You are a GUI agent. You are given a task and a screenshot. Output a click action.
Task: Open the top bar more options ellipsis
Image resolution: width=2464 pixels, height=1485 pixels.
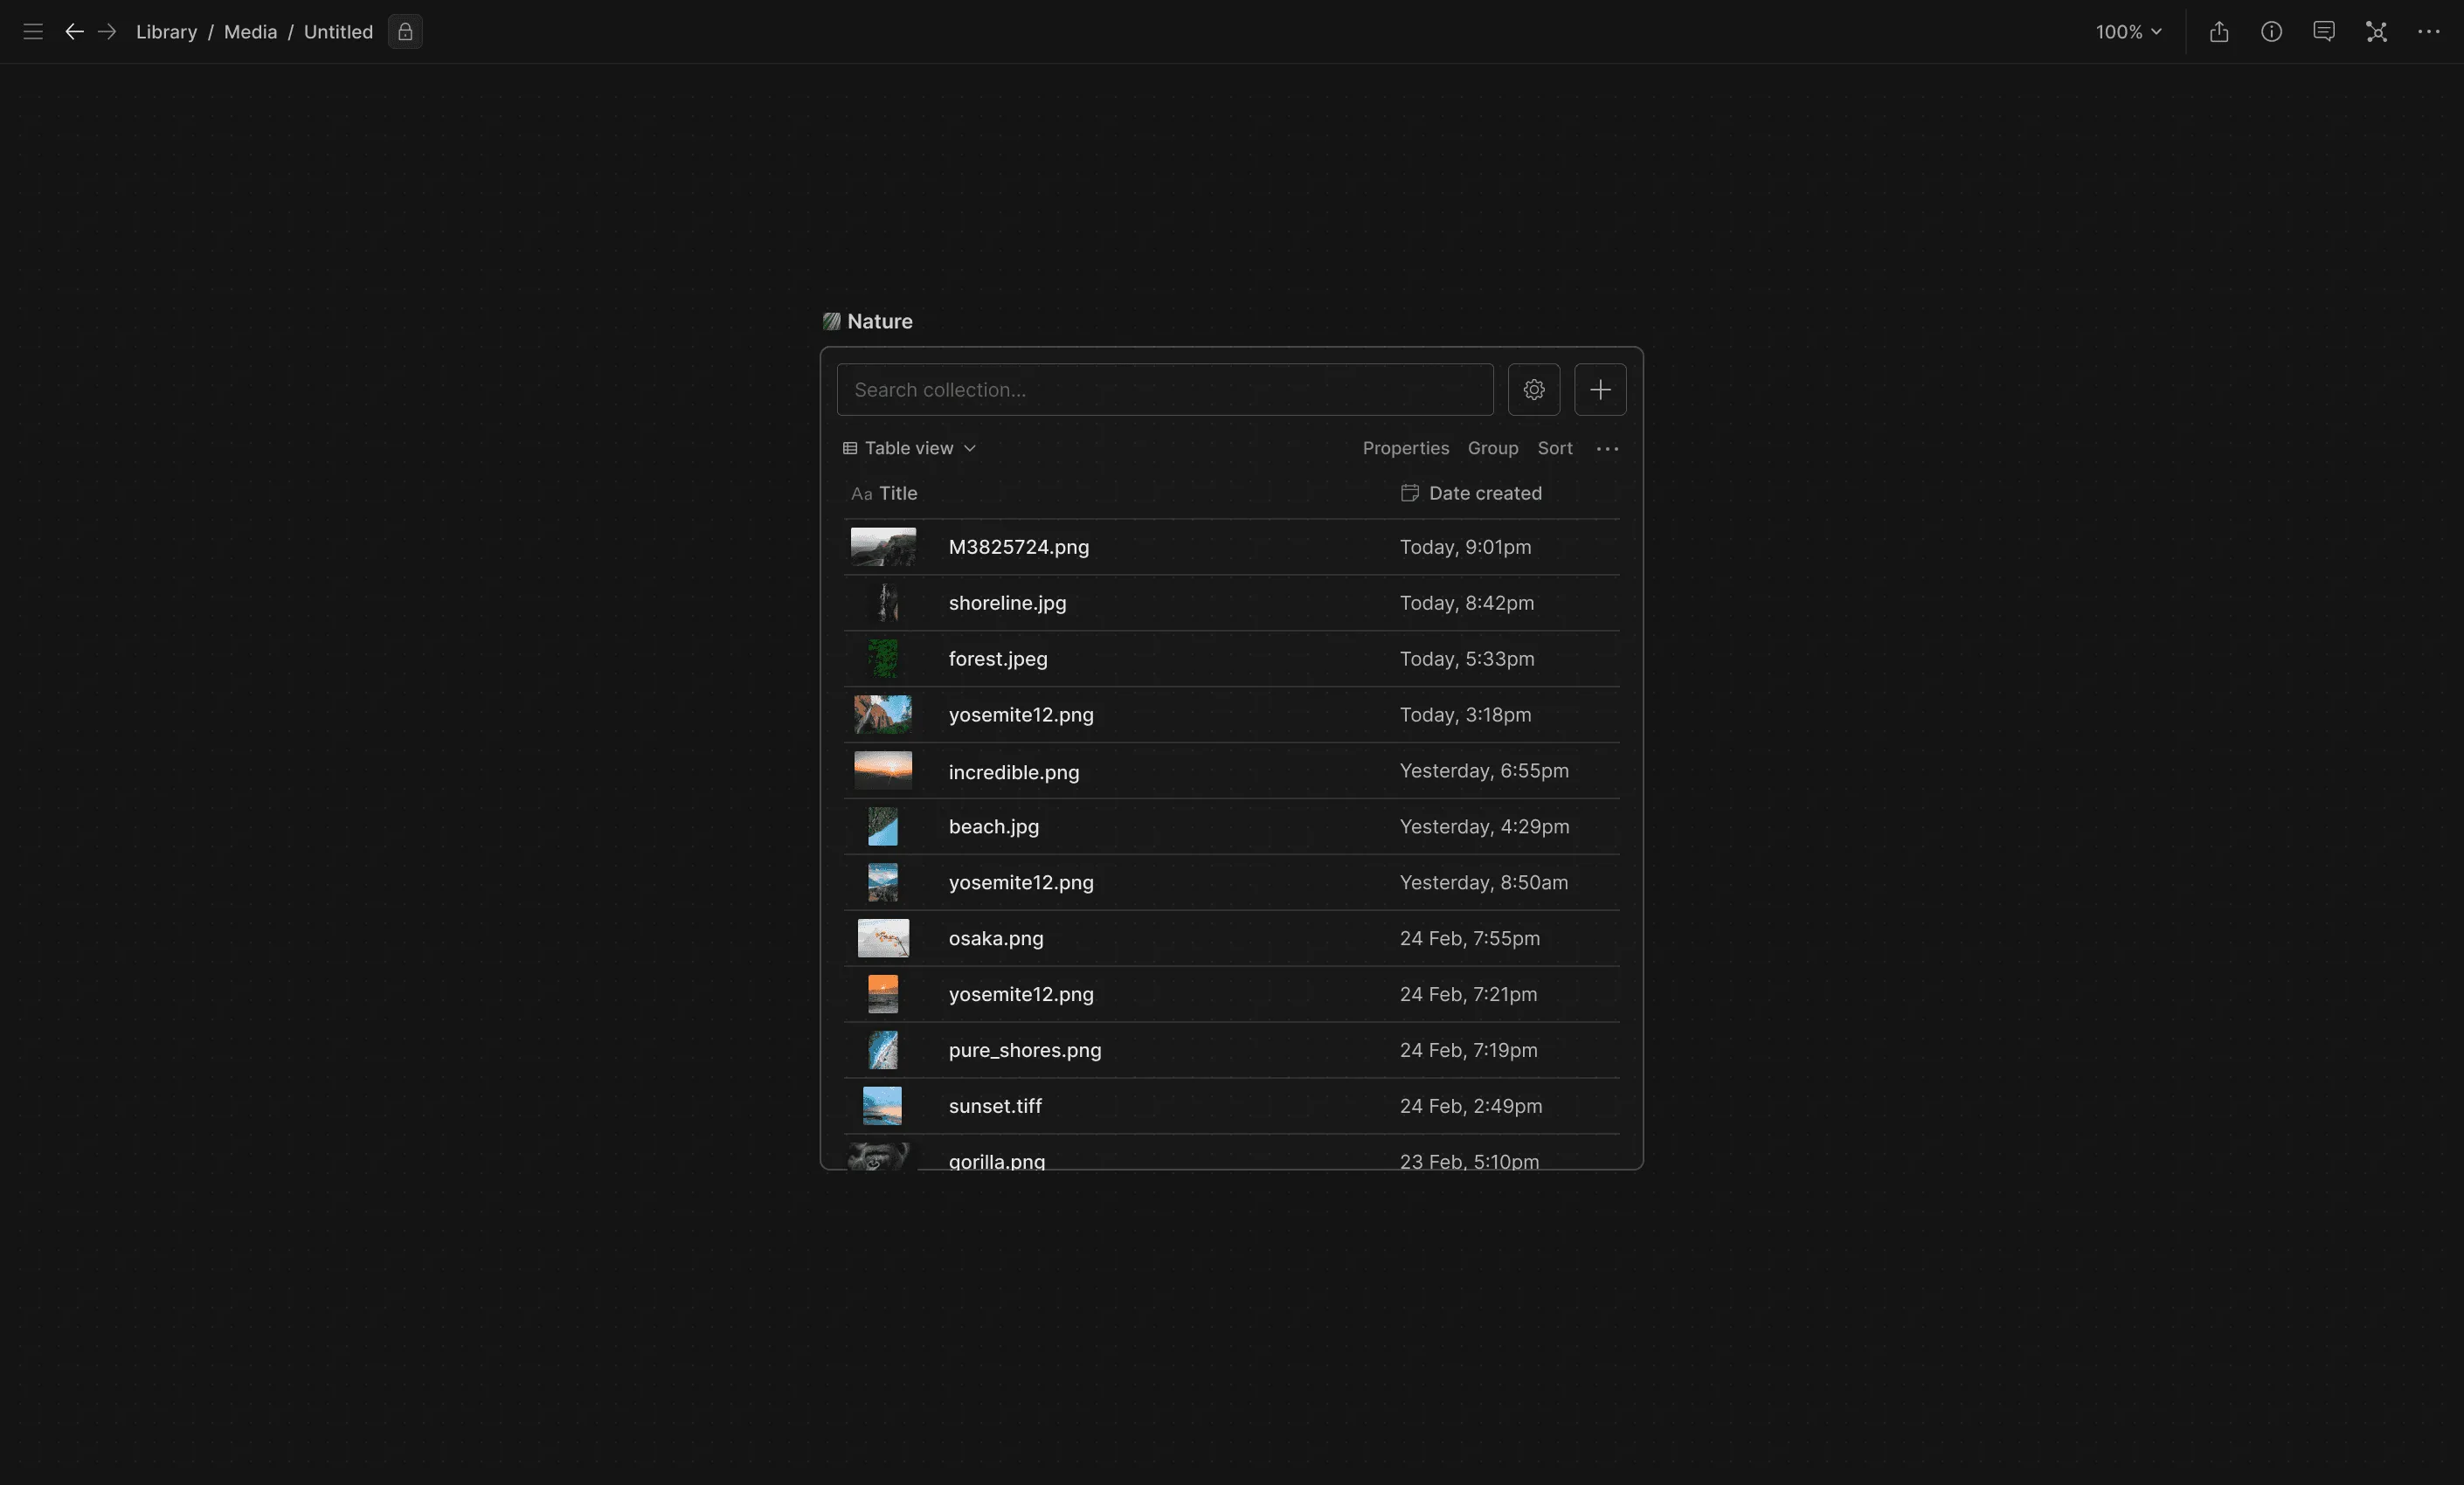[2428, 32]
